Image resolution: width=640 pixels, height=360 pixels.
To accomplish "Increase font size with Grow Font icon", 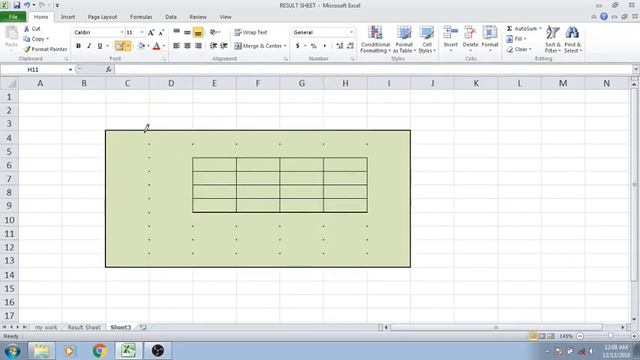I will pyautogui.click(x=151, y=32).
